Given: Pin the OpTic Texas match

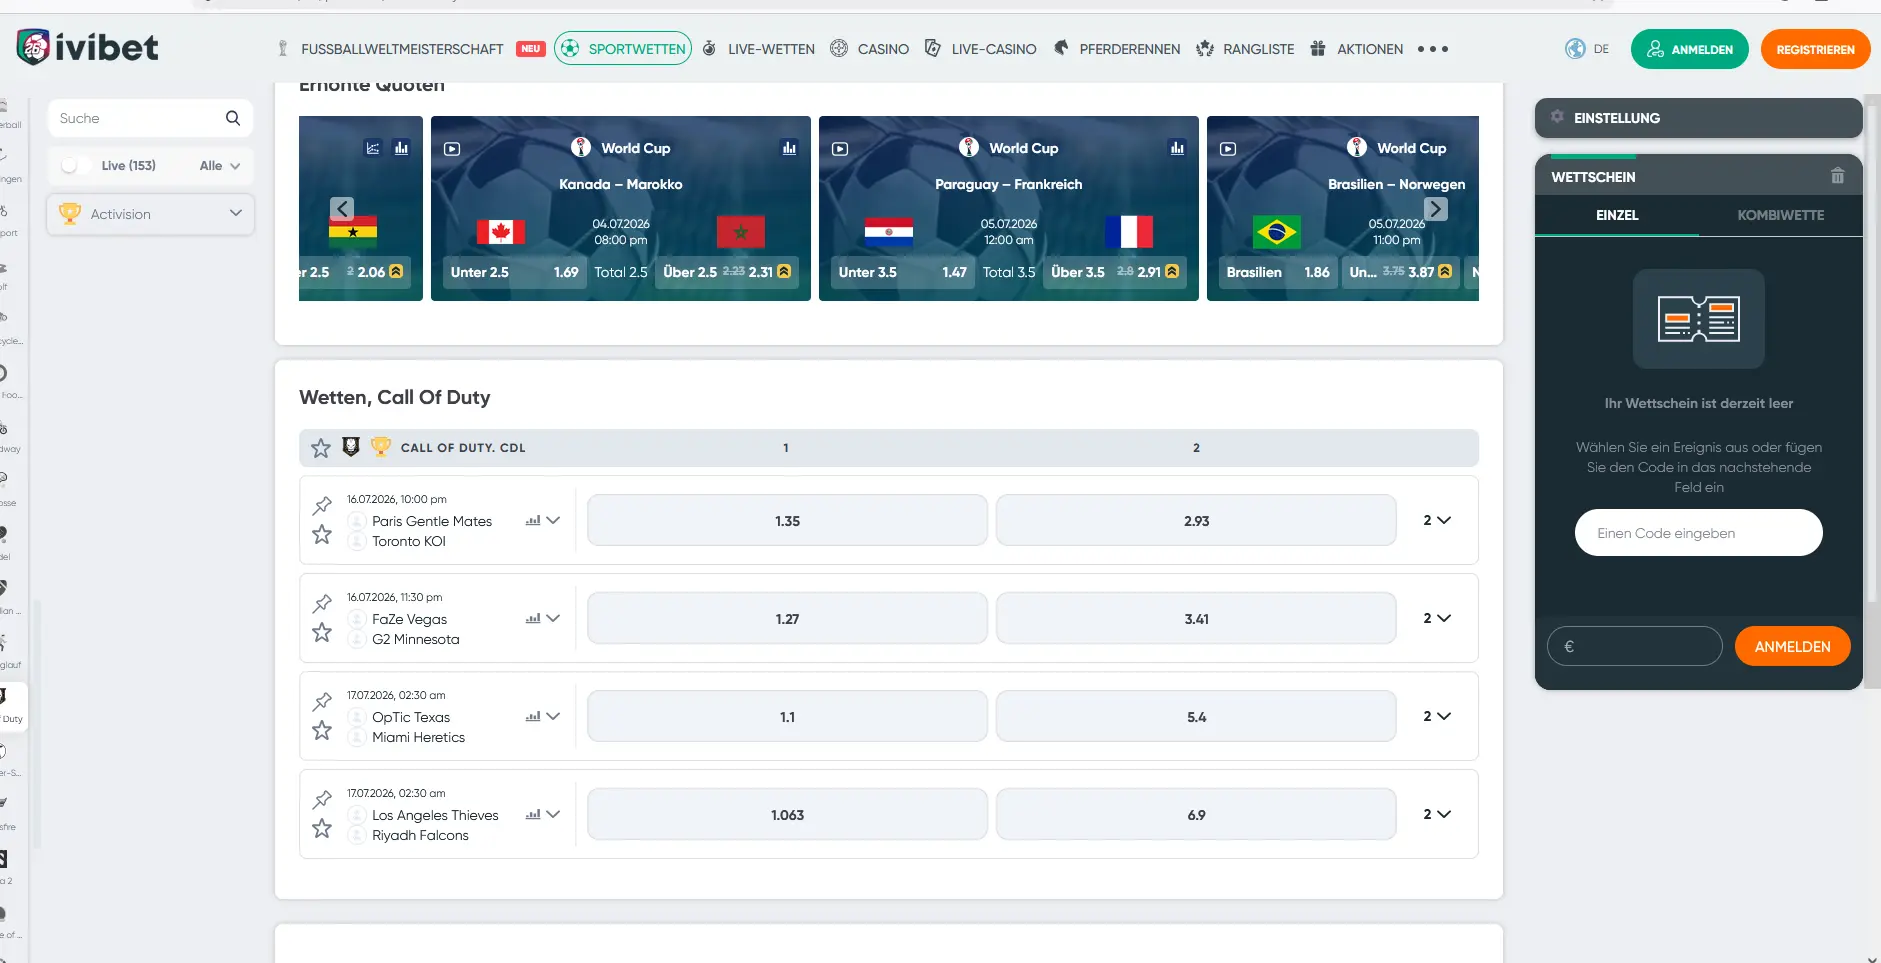Looking at the screenshot, I should 322,701.
